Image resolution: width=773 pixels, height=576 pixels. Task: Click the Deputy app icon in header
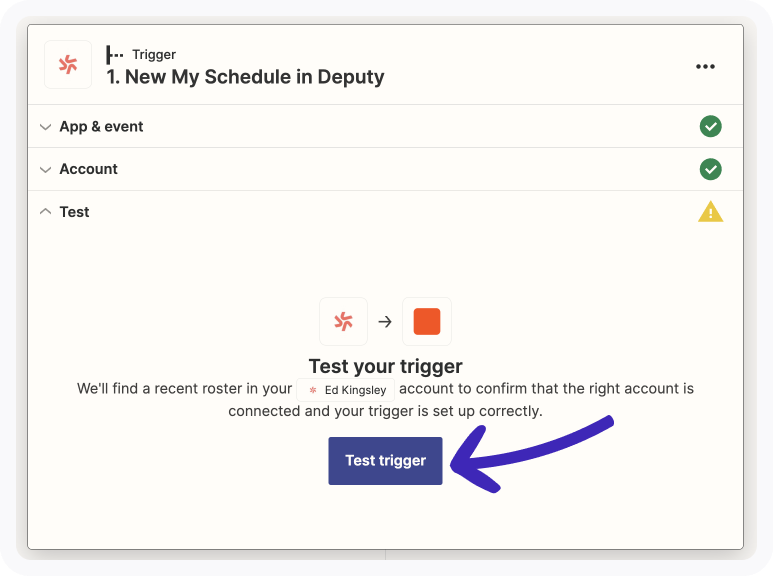pos(68,65)
